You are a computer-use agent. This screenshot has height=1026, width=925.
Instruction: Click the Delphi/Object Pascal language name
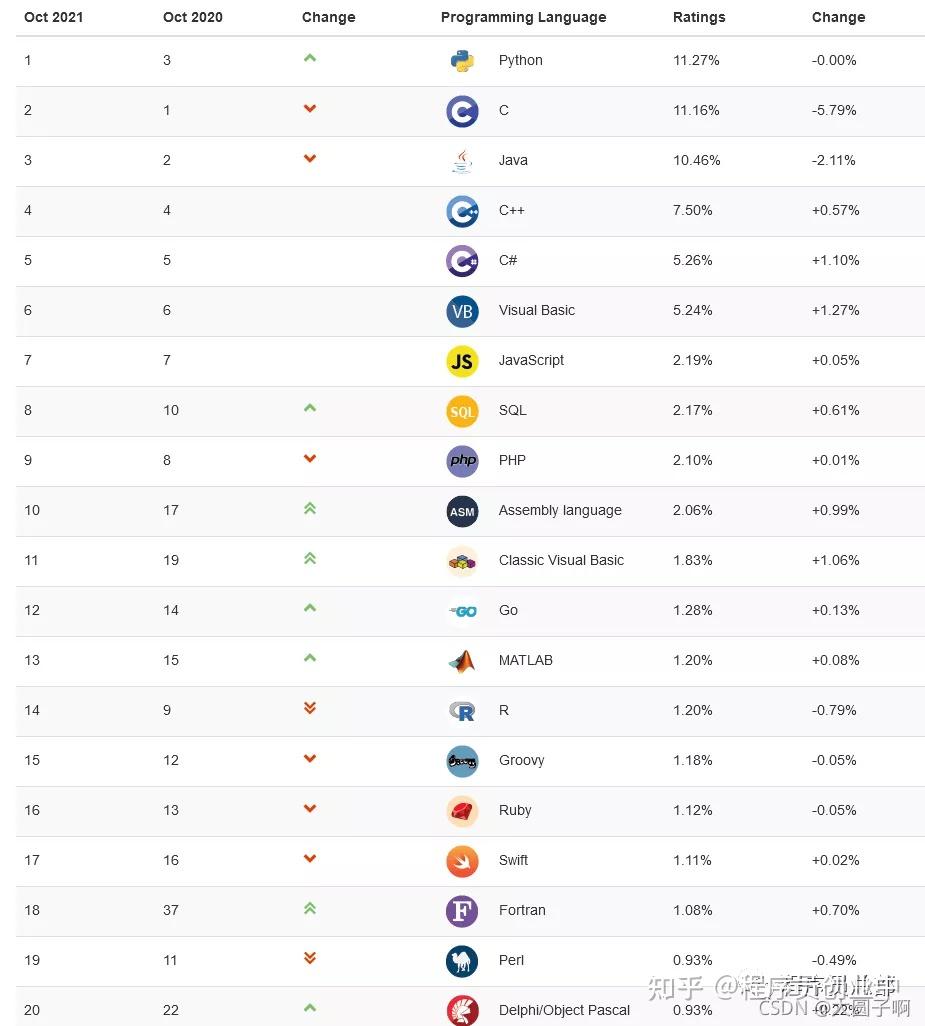click(564, 1010)
